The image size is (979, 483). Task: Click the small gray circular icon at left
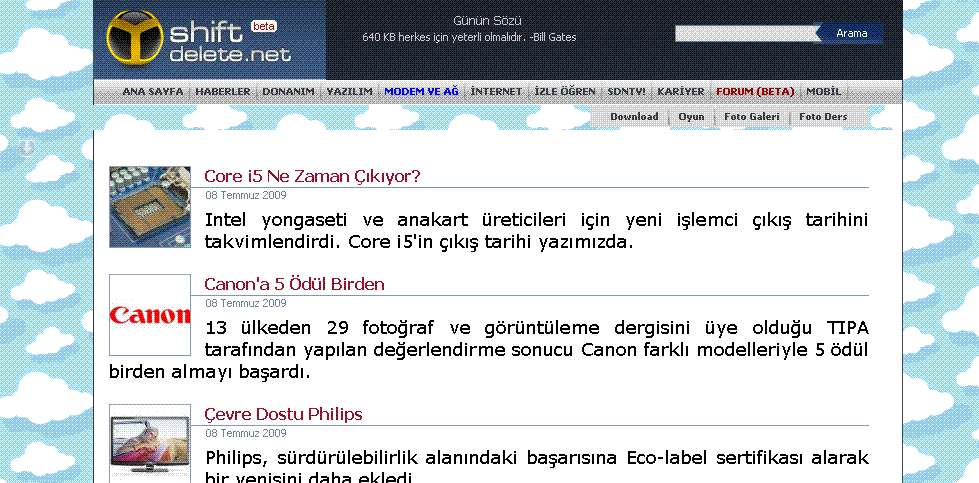[26, 148]
